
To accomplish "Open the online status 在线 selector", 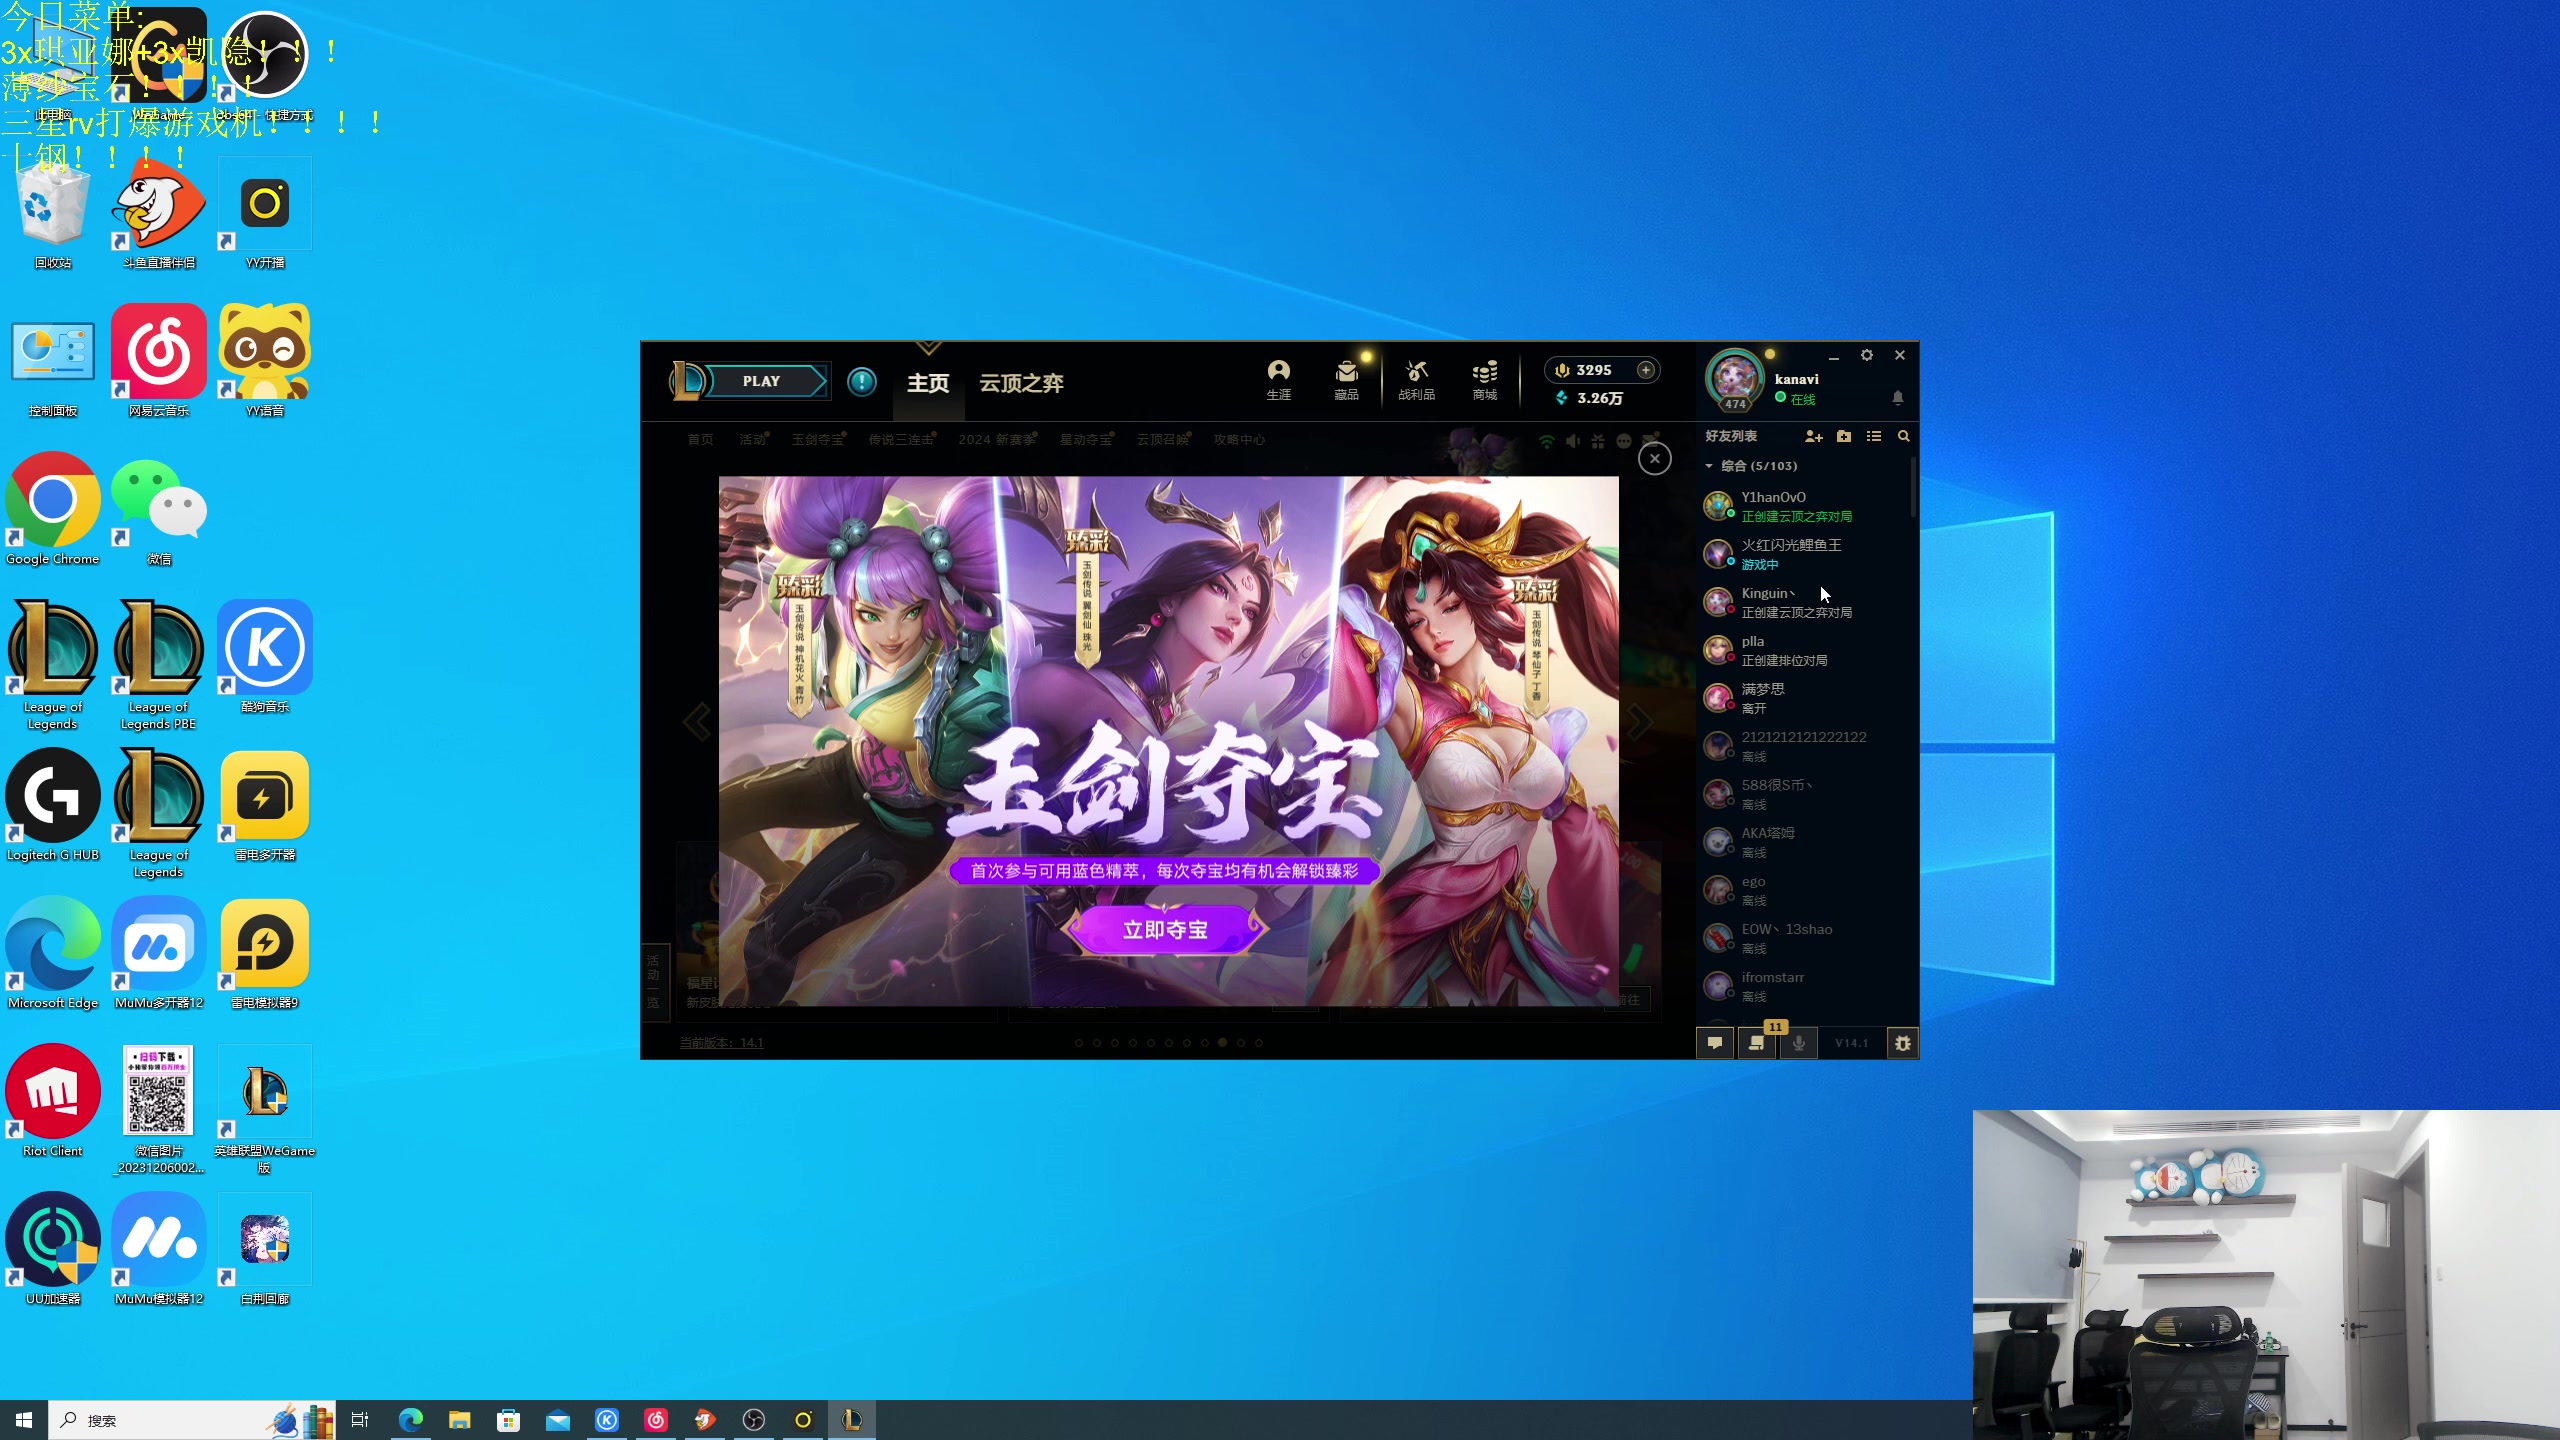I will coord(1795,399).
